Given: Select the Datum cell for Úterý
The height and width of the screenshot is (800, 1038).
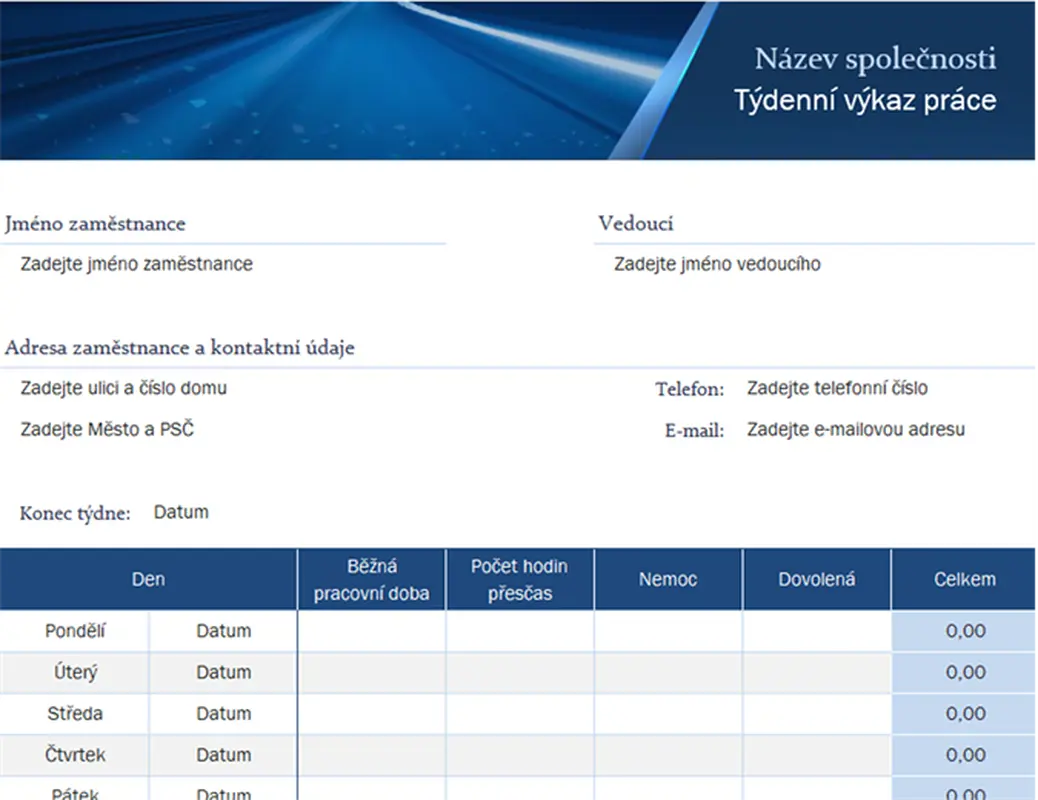Looking at the screenshot, I should (x=221, y=672).
